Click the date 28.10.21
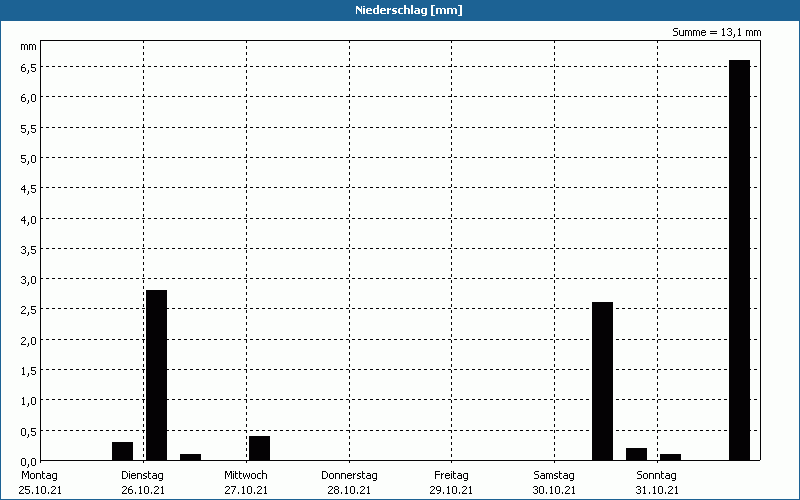This screenshot has height=500, width=800. (x=349, y=491)
